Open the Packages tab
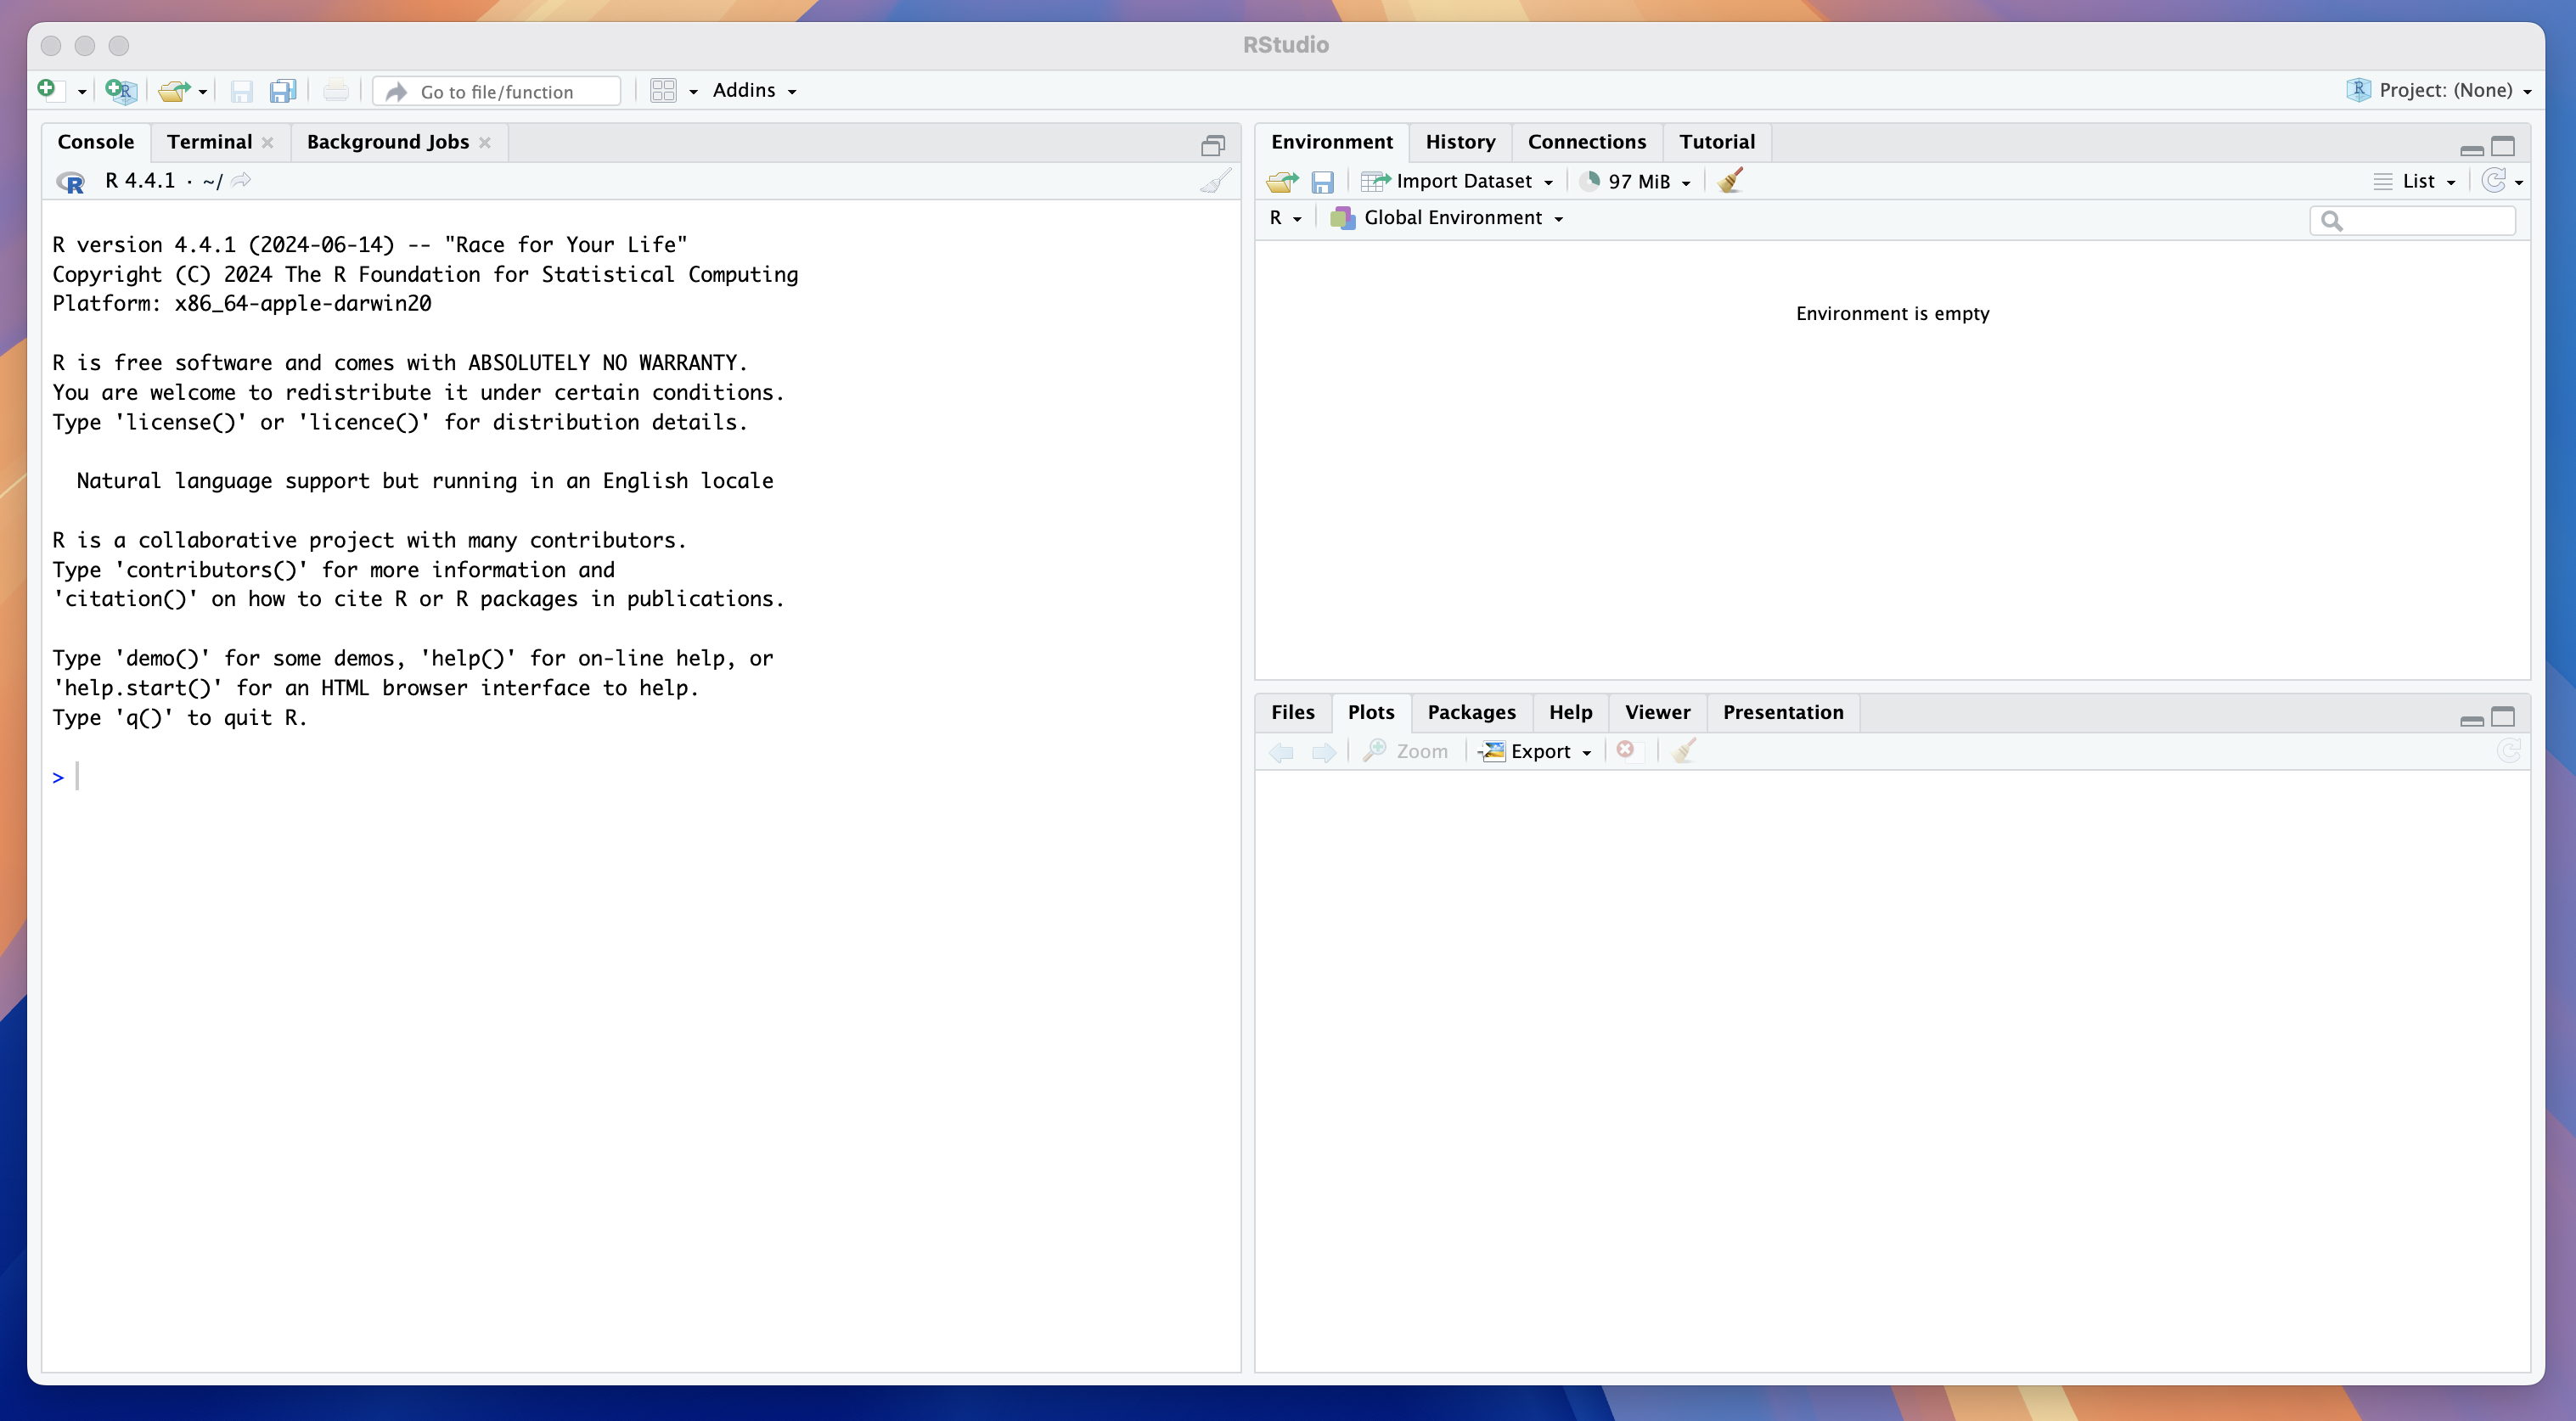Image resolution: width=2576 pixels, height=1421 pixels. (x=1471, y=712)
